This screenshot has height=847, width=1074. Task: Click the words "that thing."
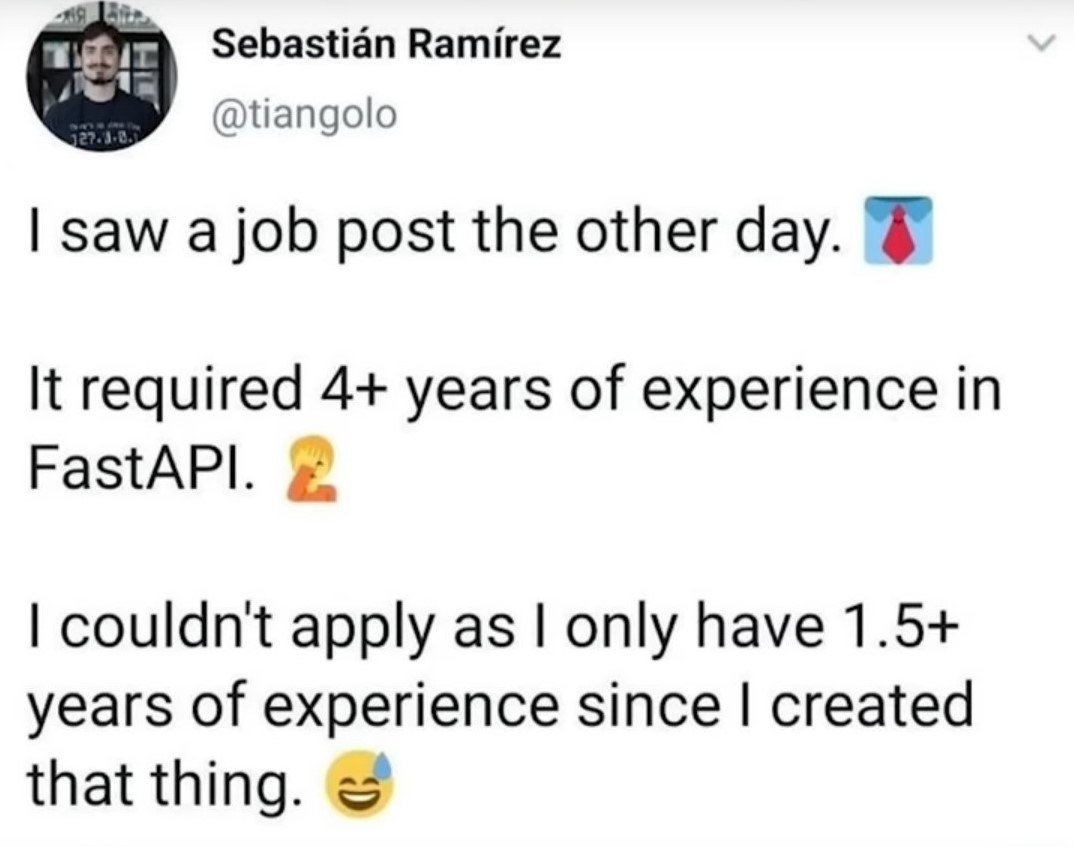coord(165,785)
